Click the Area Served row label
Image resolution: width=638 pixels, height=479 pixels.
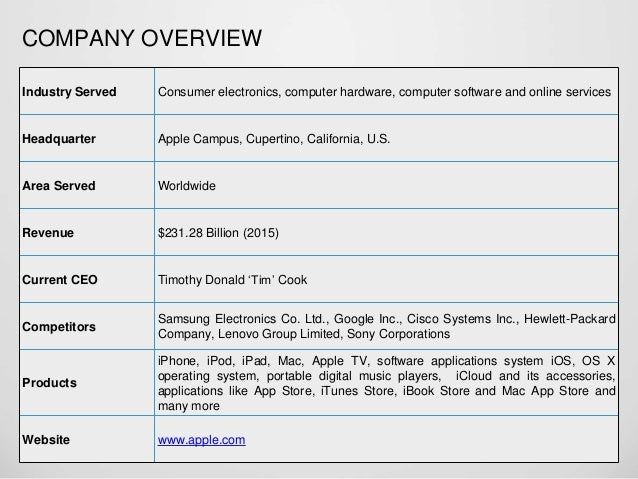(x=59, y=186)
